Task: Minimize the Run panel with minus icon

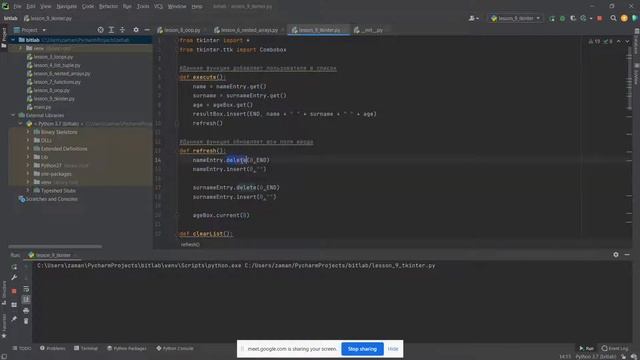Action: (627, 255)
